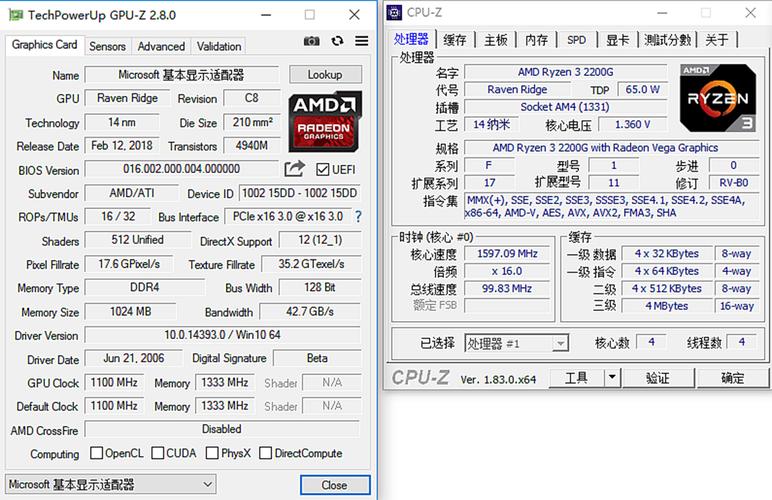The width and height of the screenshot is (772, 500).
Task: Expand the 工具 button dropdown arrow
Action: click(612, 377)
